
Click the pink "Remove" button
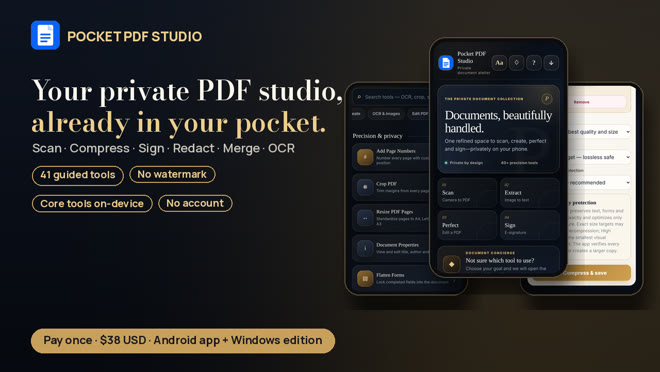[596, 102]
